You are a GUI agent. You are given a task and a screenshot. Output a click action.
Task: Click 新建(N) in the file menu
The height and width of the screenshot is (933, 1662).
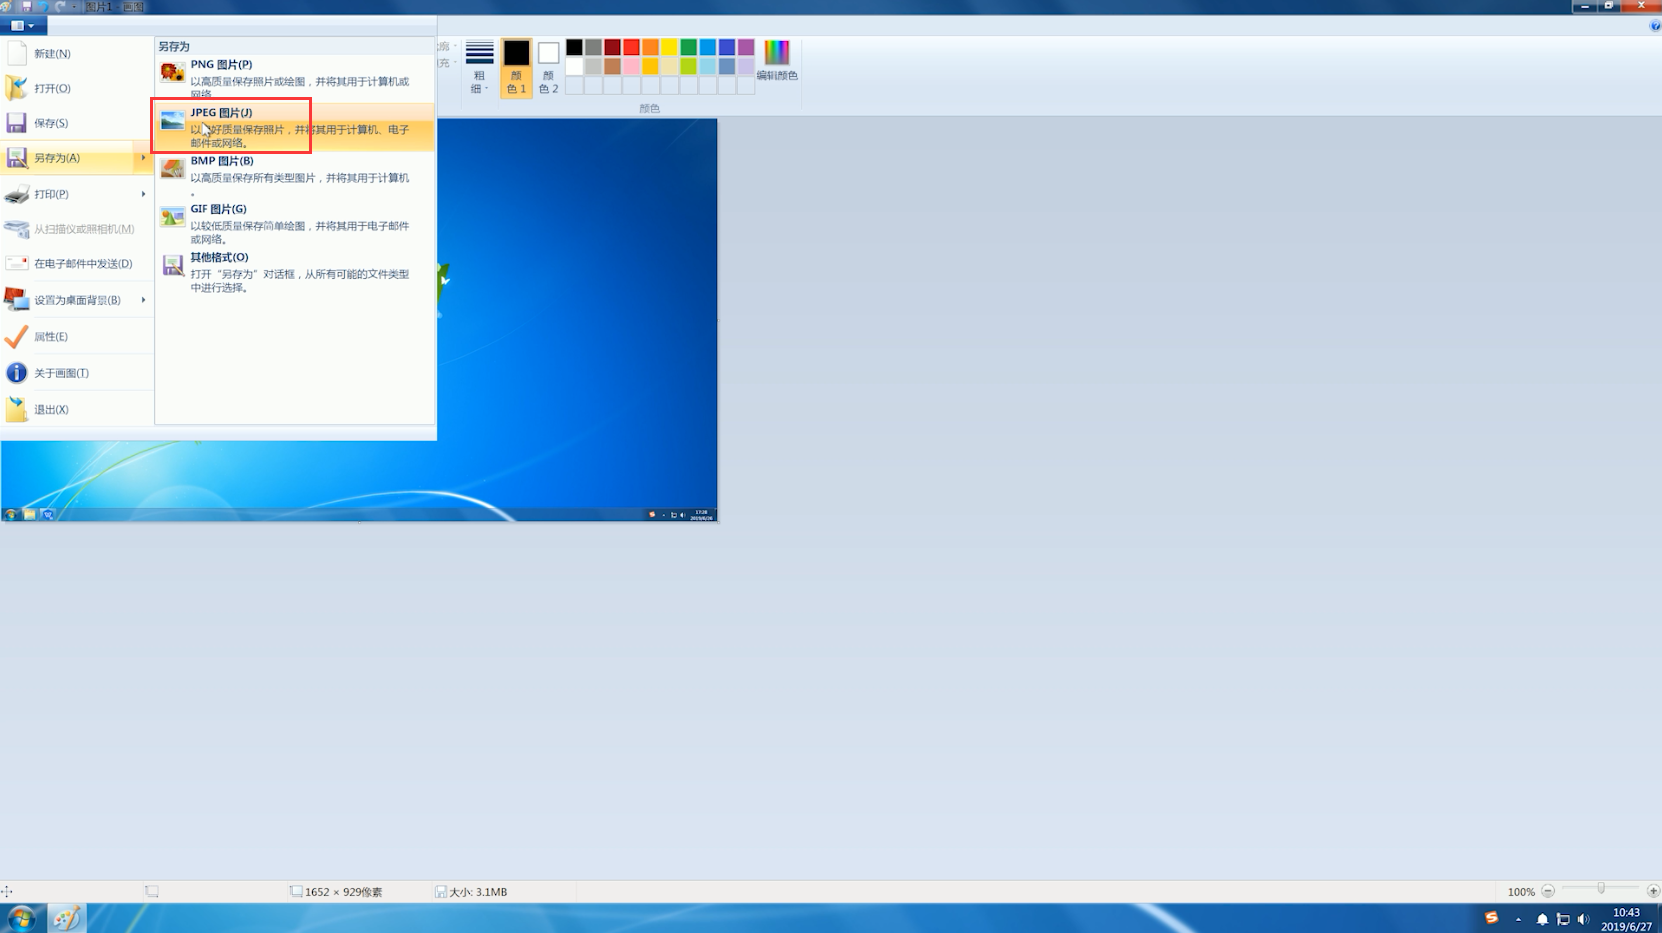(x=77, y=53)
